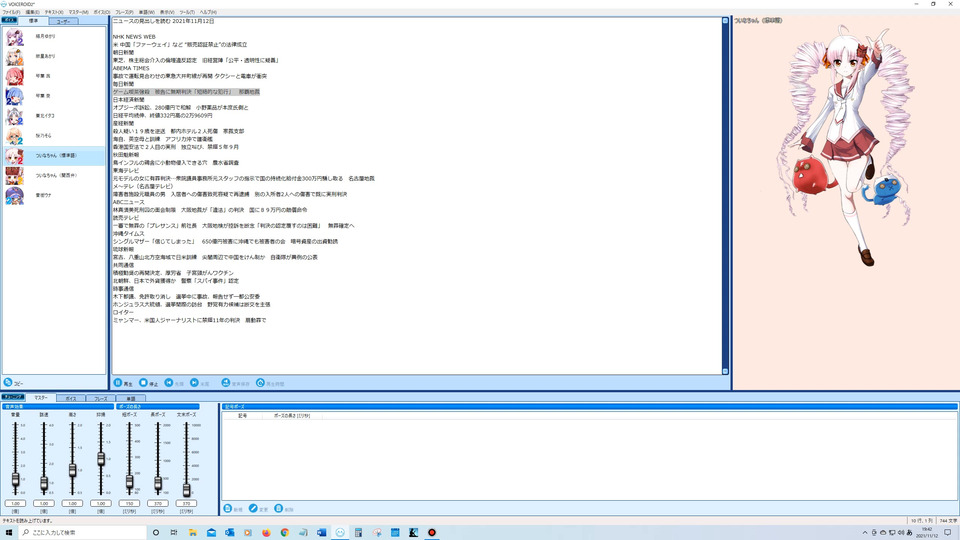Open the 編集 menu

[x=32, y=12]
